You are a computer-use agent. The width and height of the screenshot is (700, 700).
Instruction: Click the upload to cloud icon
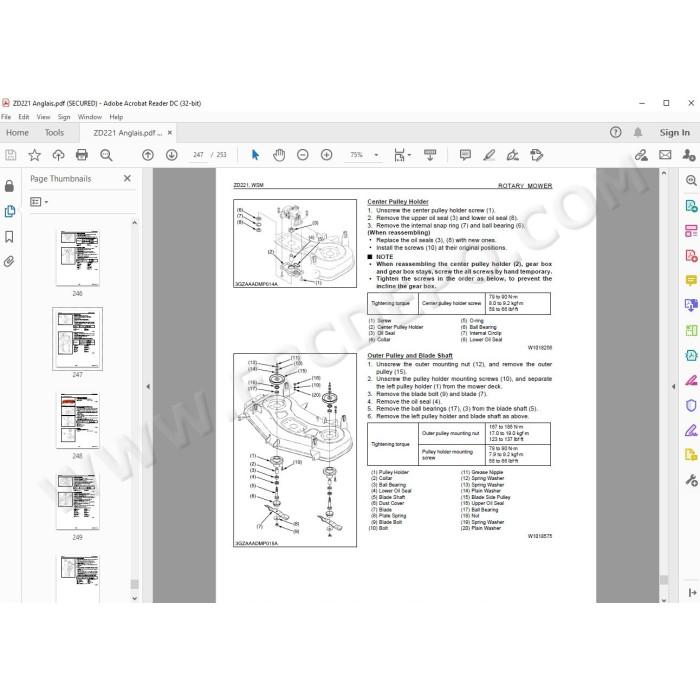point(58,155)
